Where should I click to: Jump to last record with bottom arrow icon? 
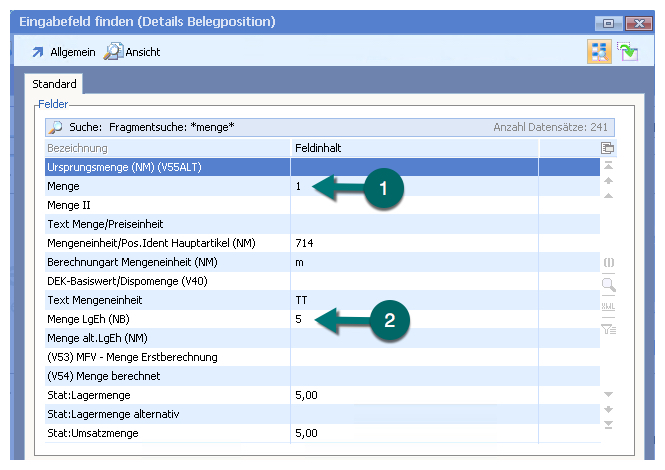pos(608,425)
